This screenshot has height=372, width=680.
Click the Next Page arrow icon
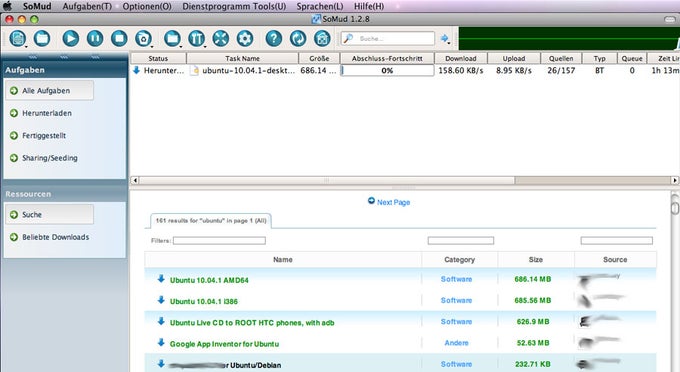click(371, 200)
